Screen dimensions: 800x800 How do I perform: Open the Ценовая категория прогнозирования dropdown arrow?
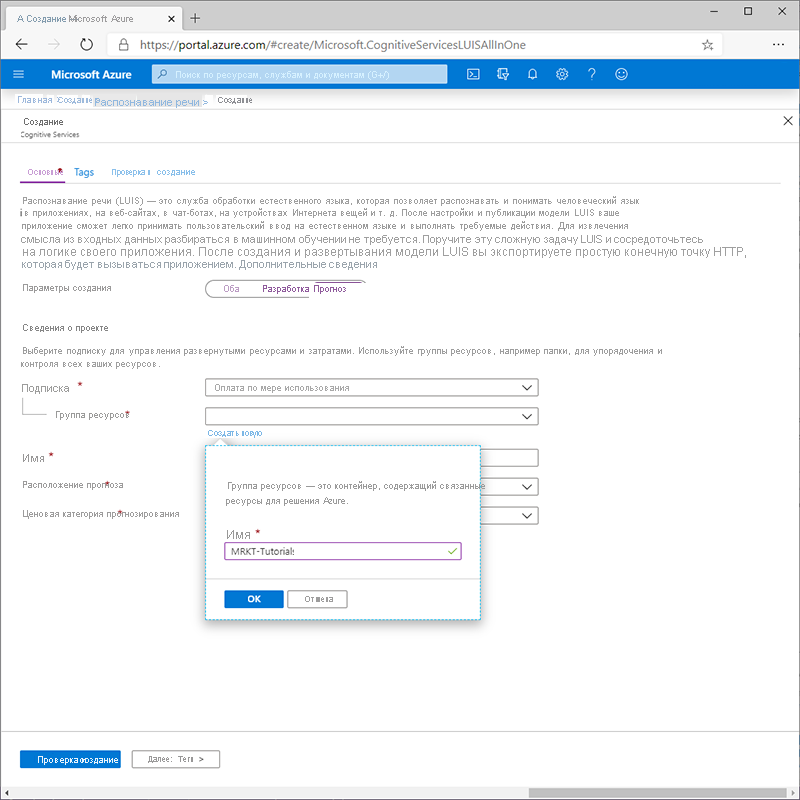tap(527, 516)
